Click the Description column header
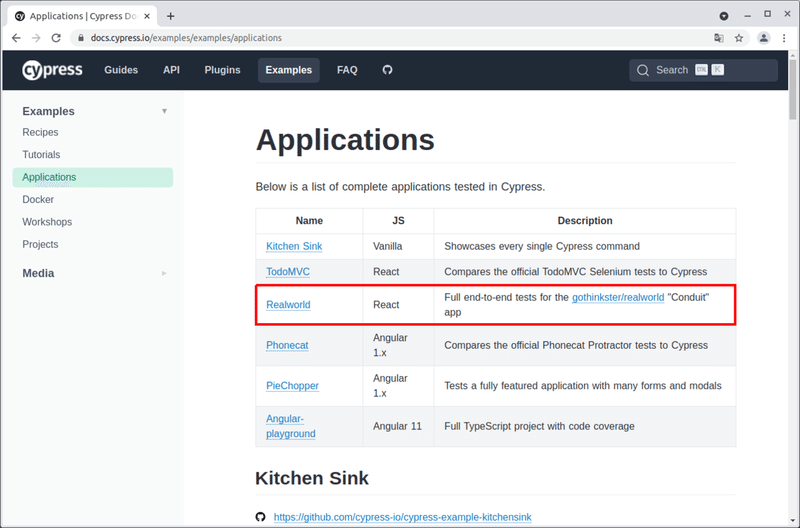This screenshot has width=800, height=528. 585,221
